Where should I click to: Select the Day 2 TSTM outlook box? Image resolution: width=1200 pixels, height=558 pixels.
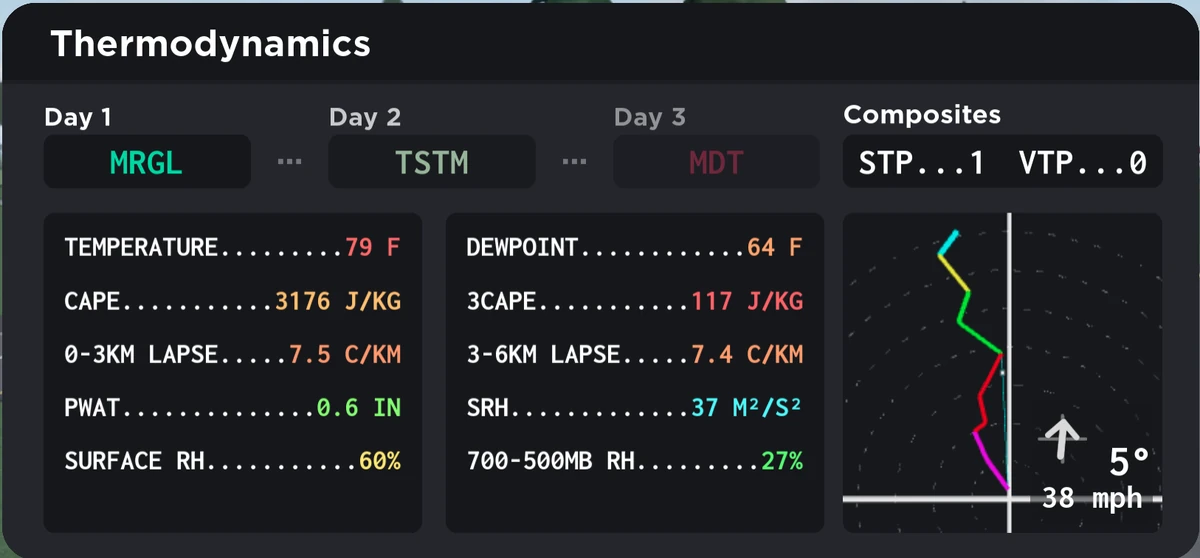432,162
